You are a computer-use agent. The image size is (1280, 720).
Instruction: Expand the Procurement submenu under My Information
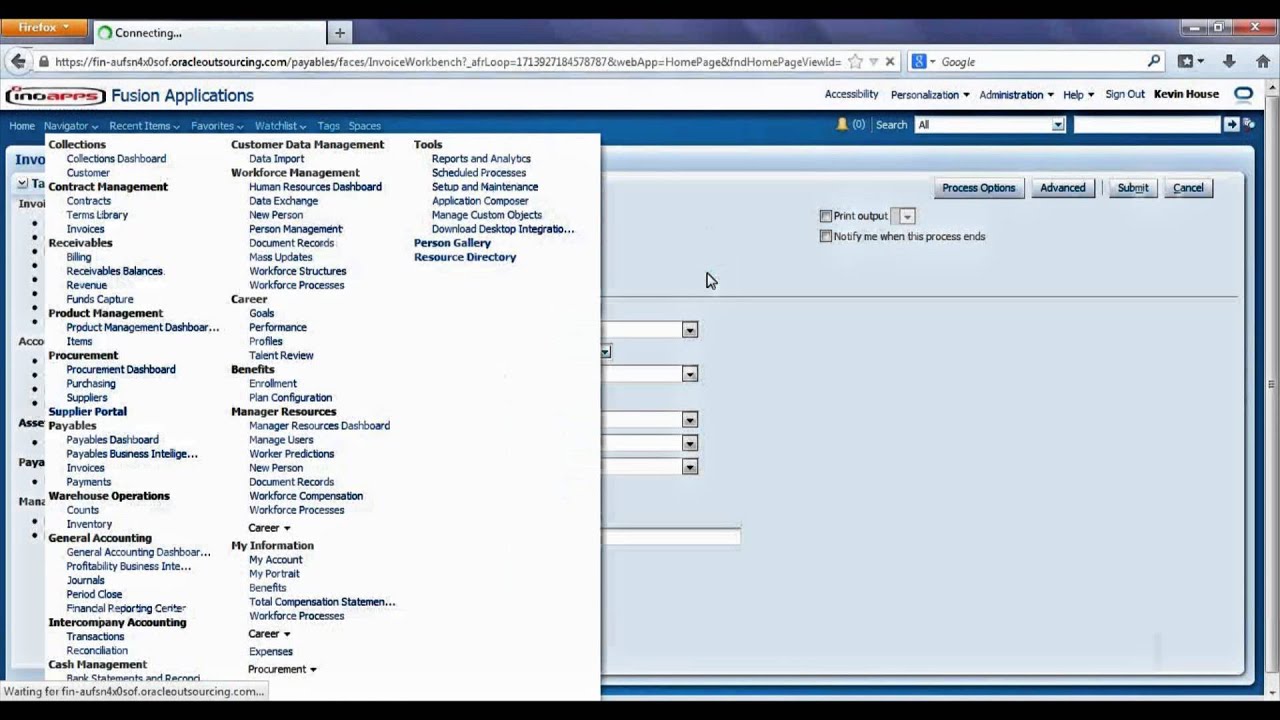pos(283,670)
